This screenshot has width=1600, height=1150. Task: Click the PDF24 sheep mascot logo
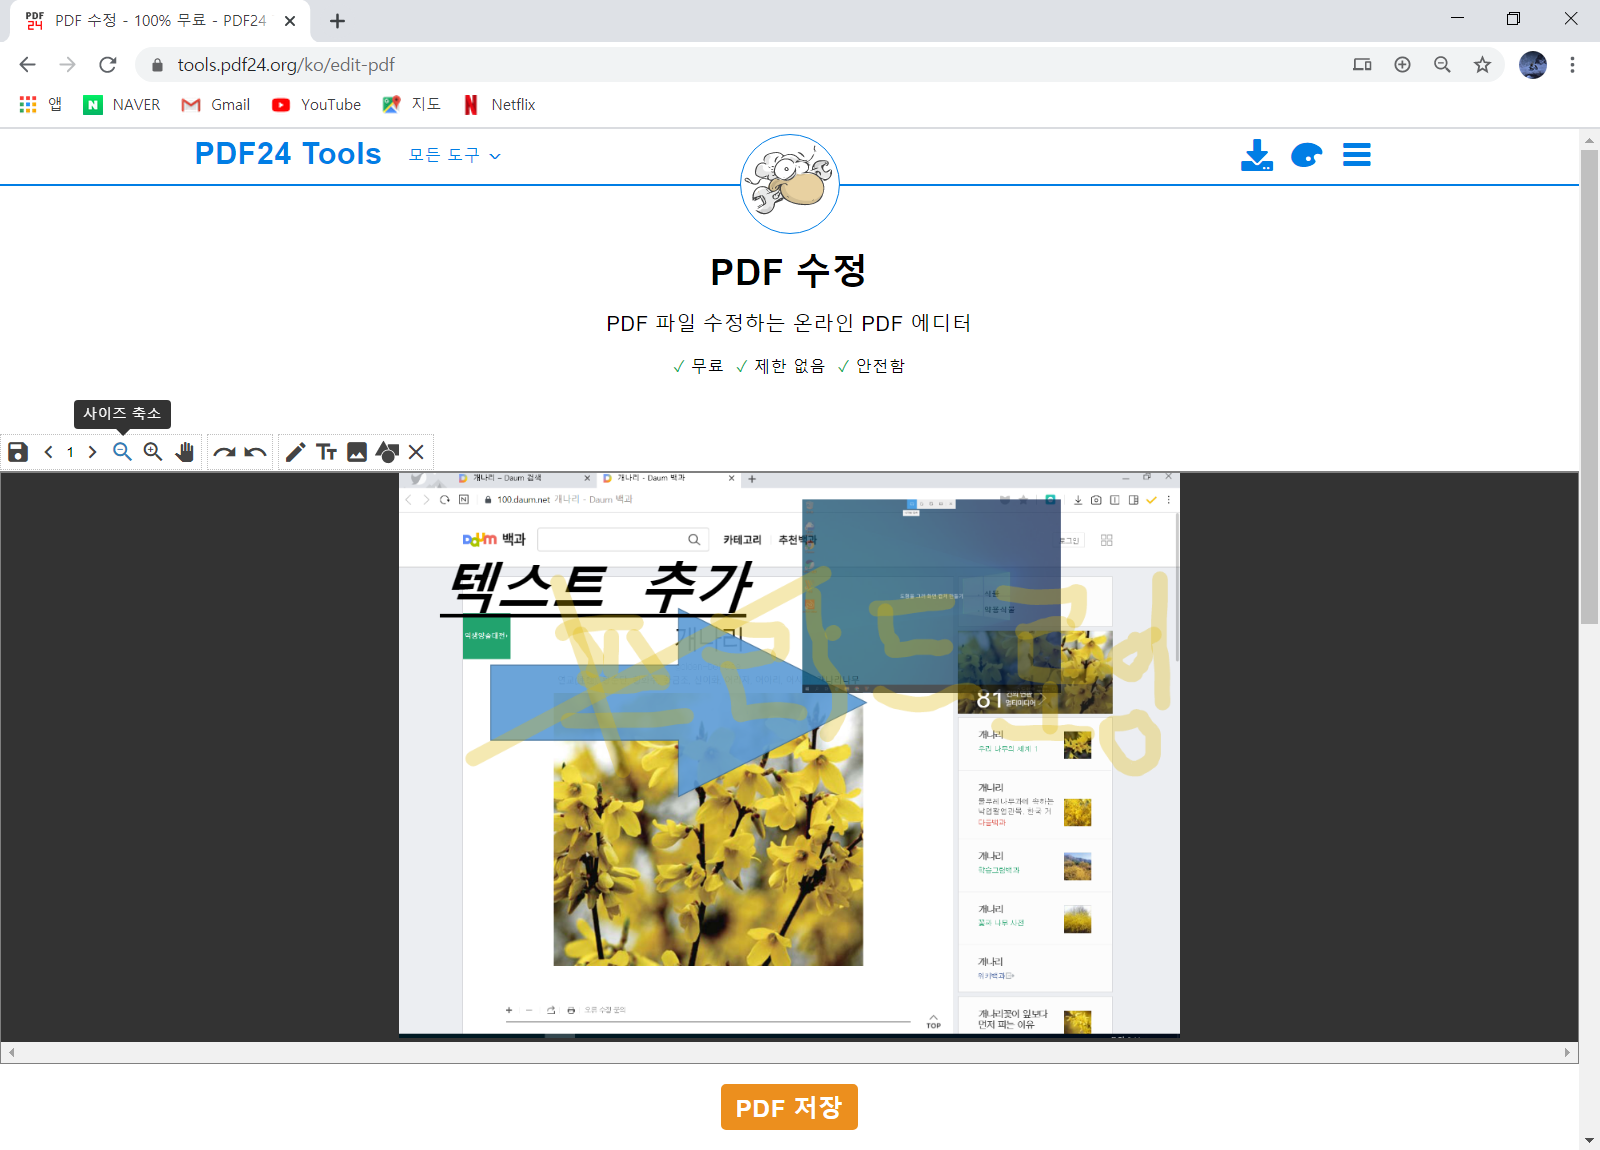pos(790,184)
